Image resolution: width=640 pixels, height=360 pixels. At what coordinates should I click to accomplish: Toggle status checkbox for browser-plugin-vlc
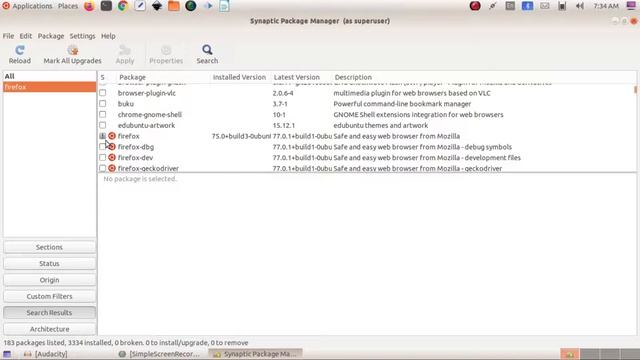tap(102, 93)
